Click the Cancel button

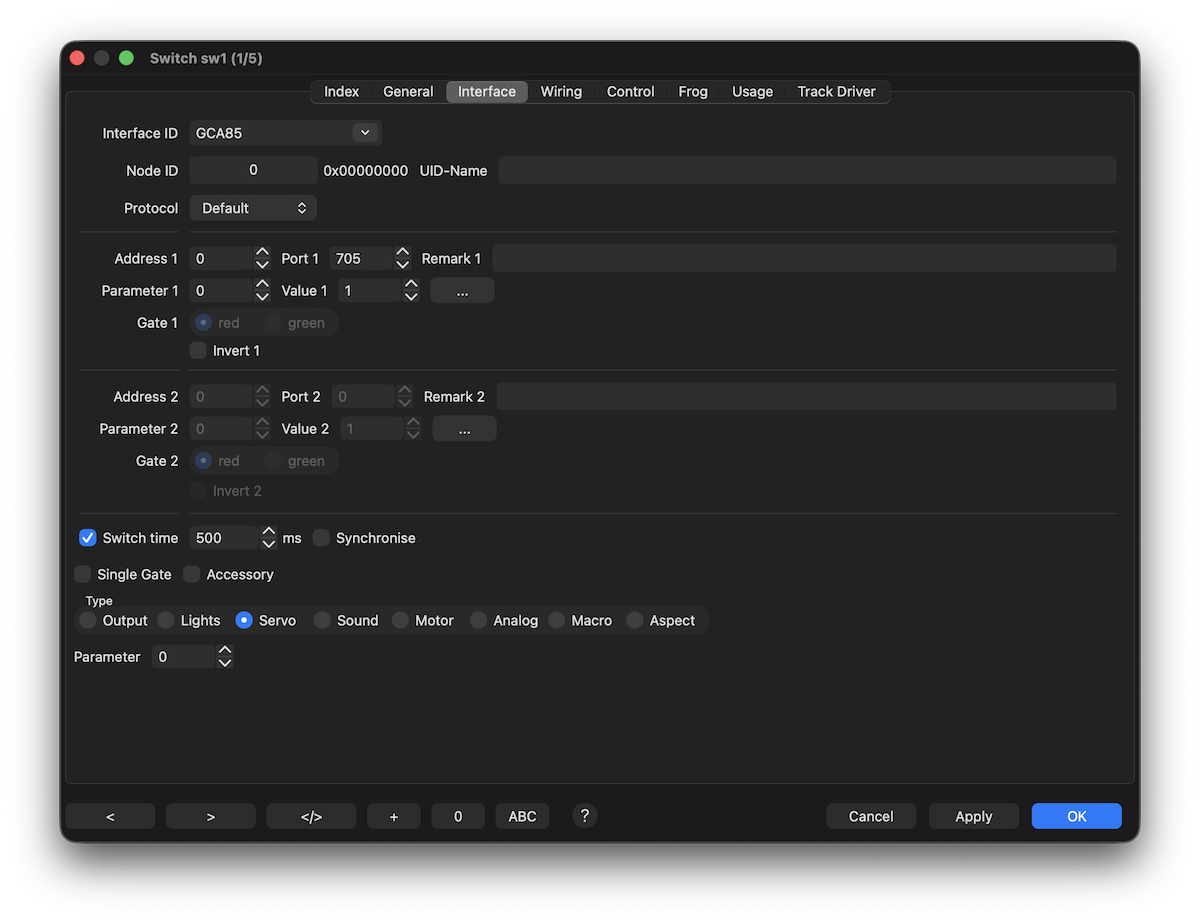[871, 816]
